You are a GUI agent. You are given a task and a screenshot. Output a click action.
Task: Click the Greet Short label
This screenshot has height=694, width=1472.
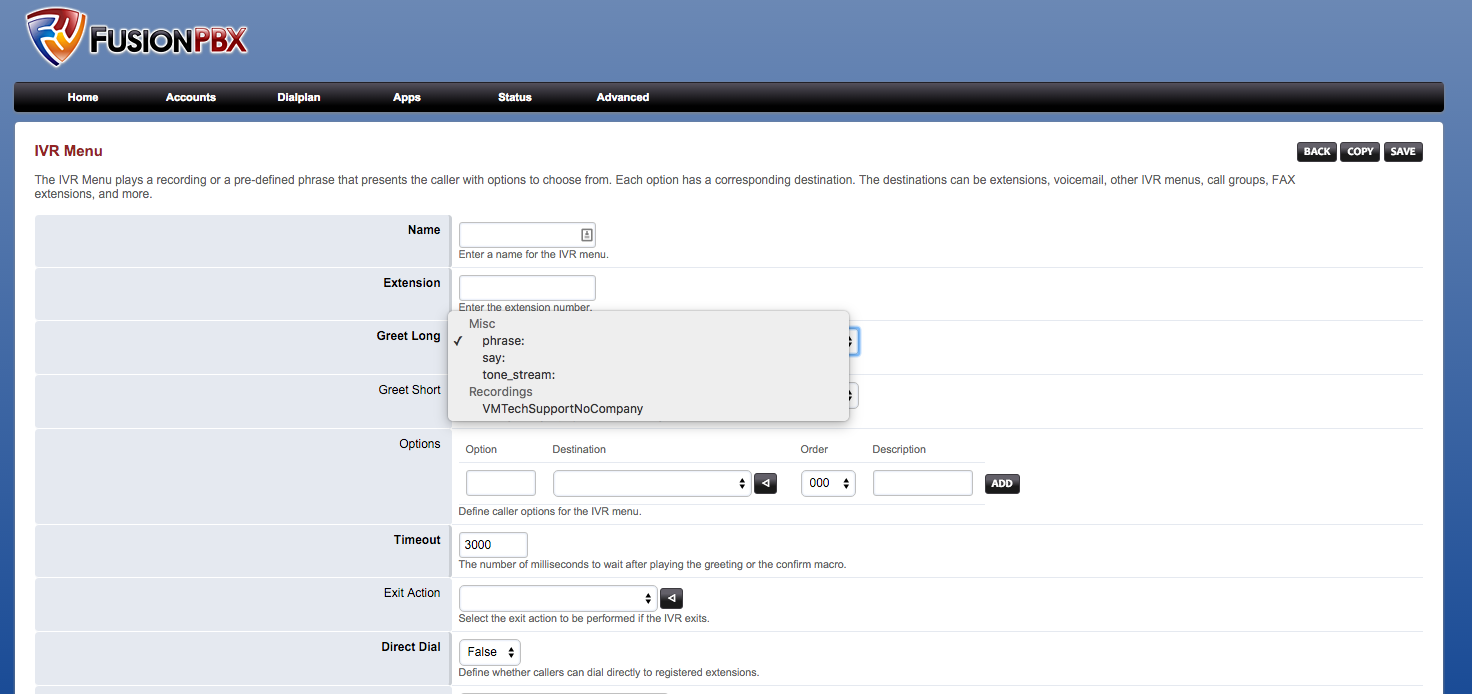coord(409,390)
